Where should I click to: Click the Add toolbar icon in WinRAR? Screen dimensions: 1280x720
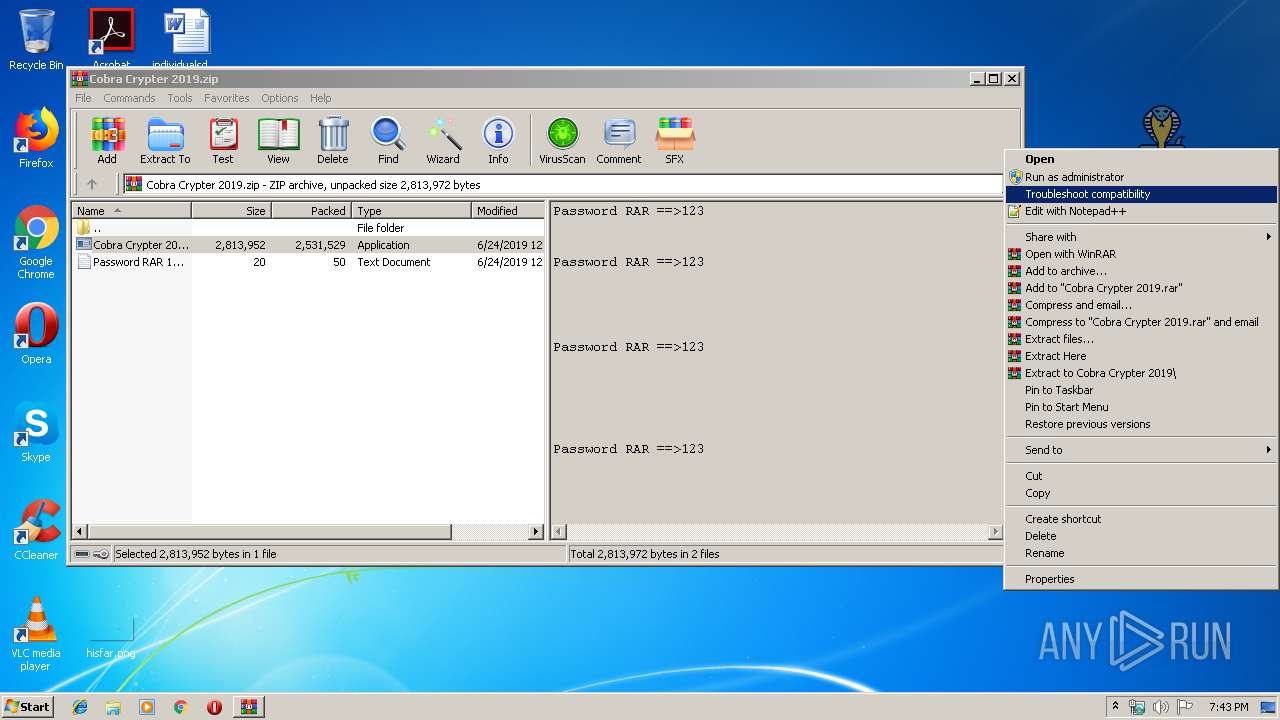click(107, 140)
